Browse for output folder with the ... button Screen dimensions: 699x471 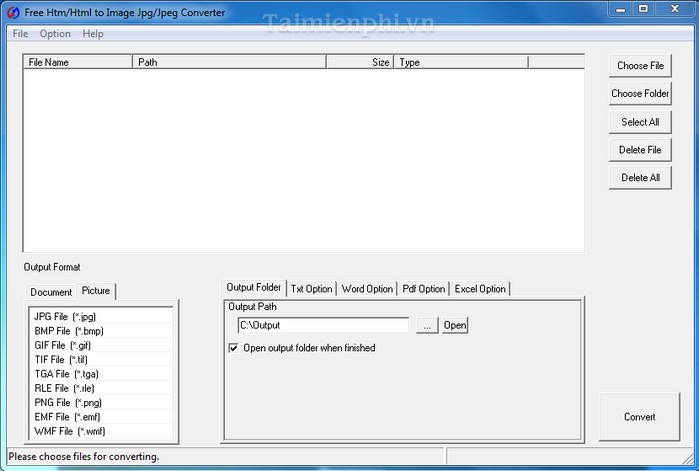(x=427, y=325)
